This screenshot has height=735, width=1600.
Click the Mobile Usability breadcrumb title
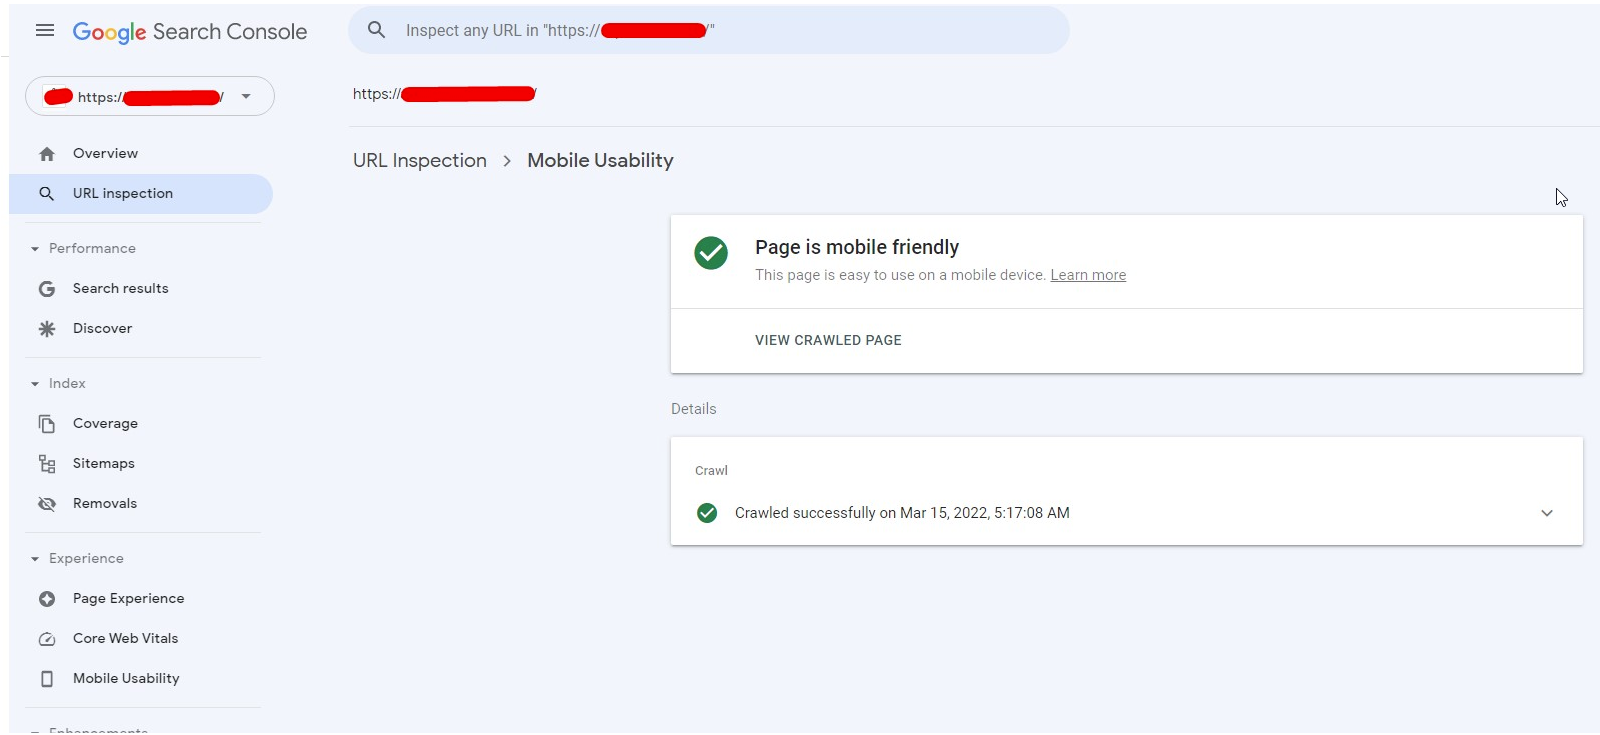click(600, 161)
